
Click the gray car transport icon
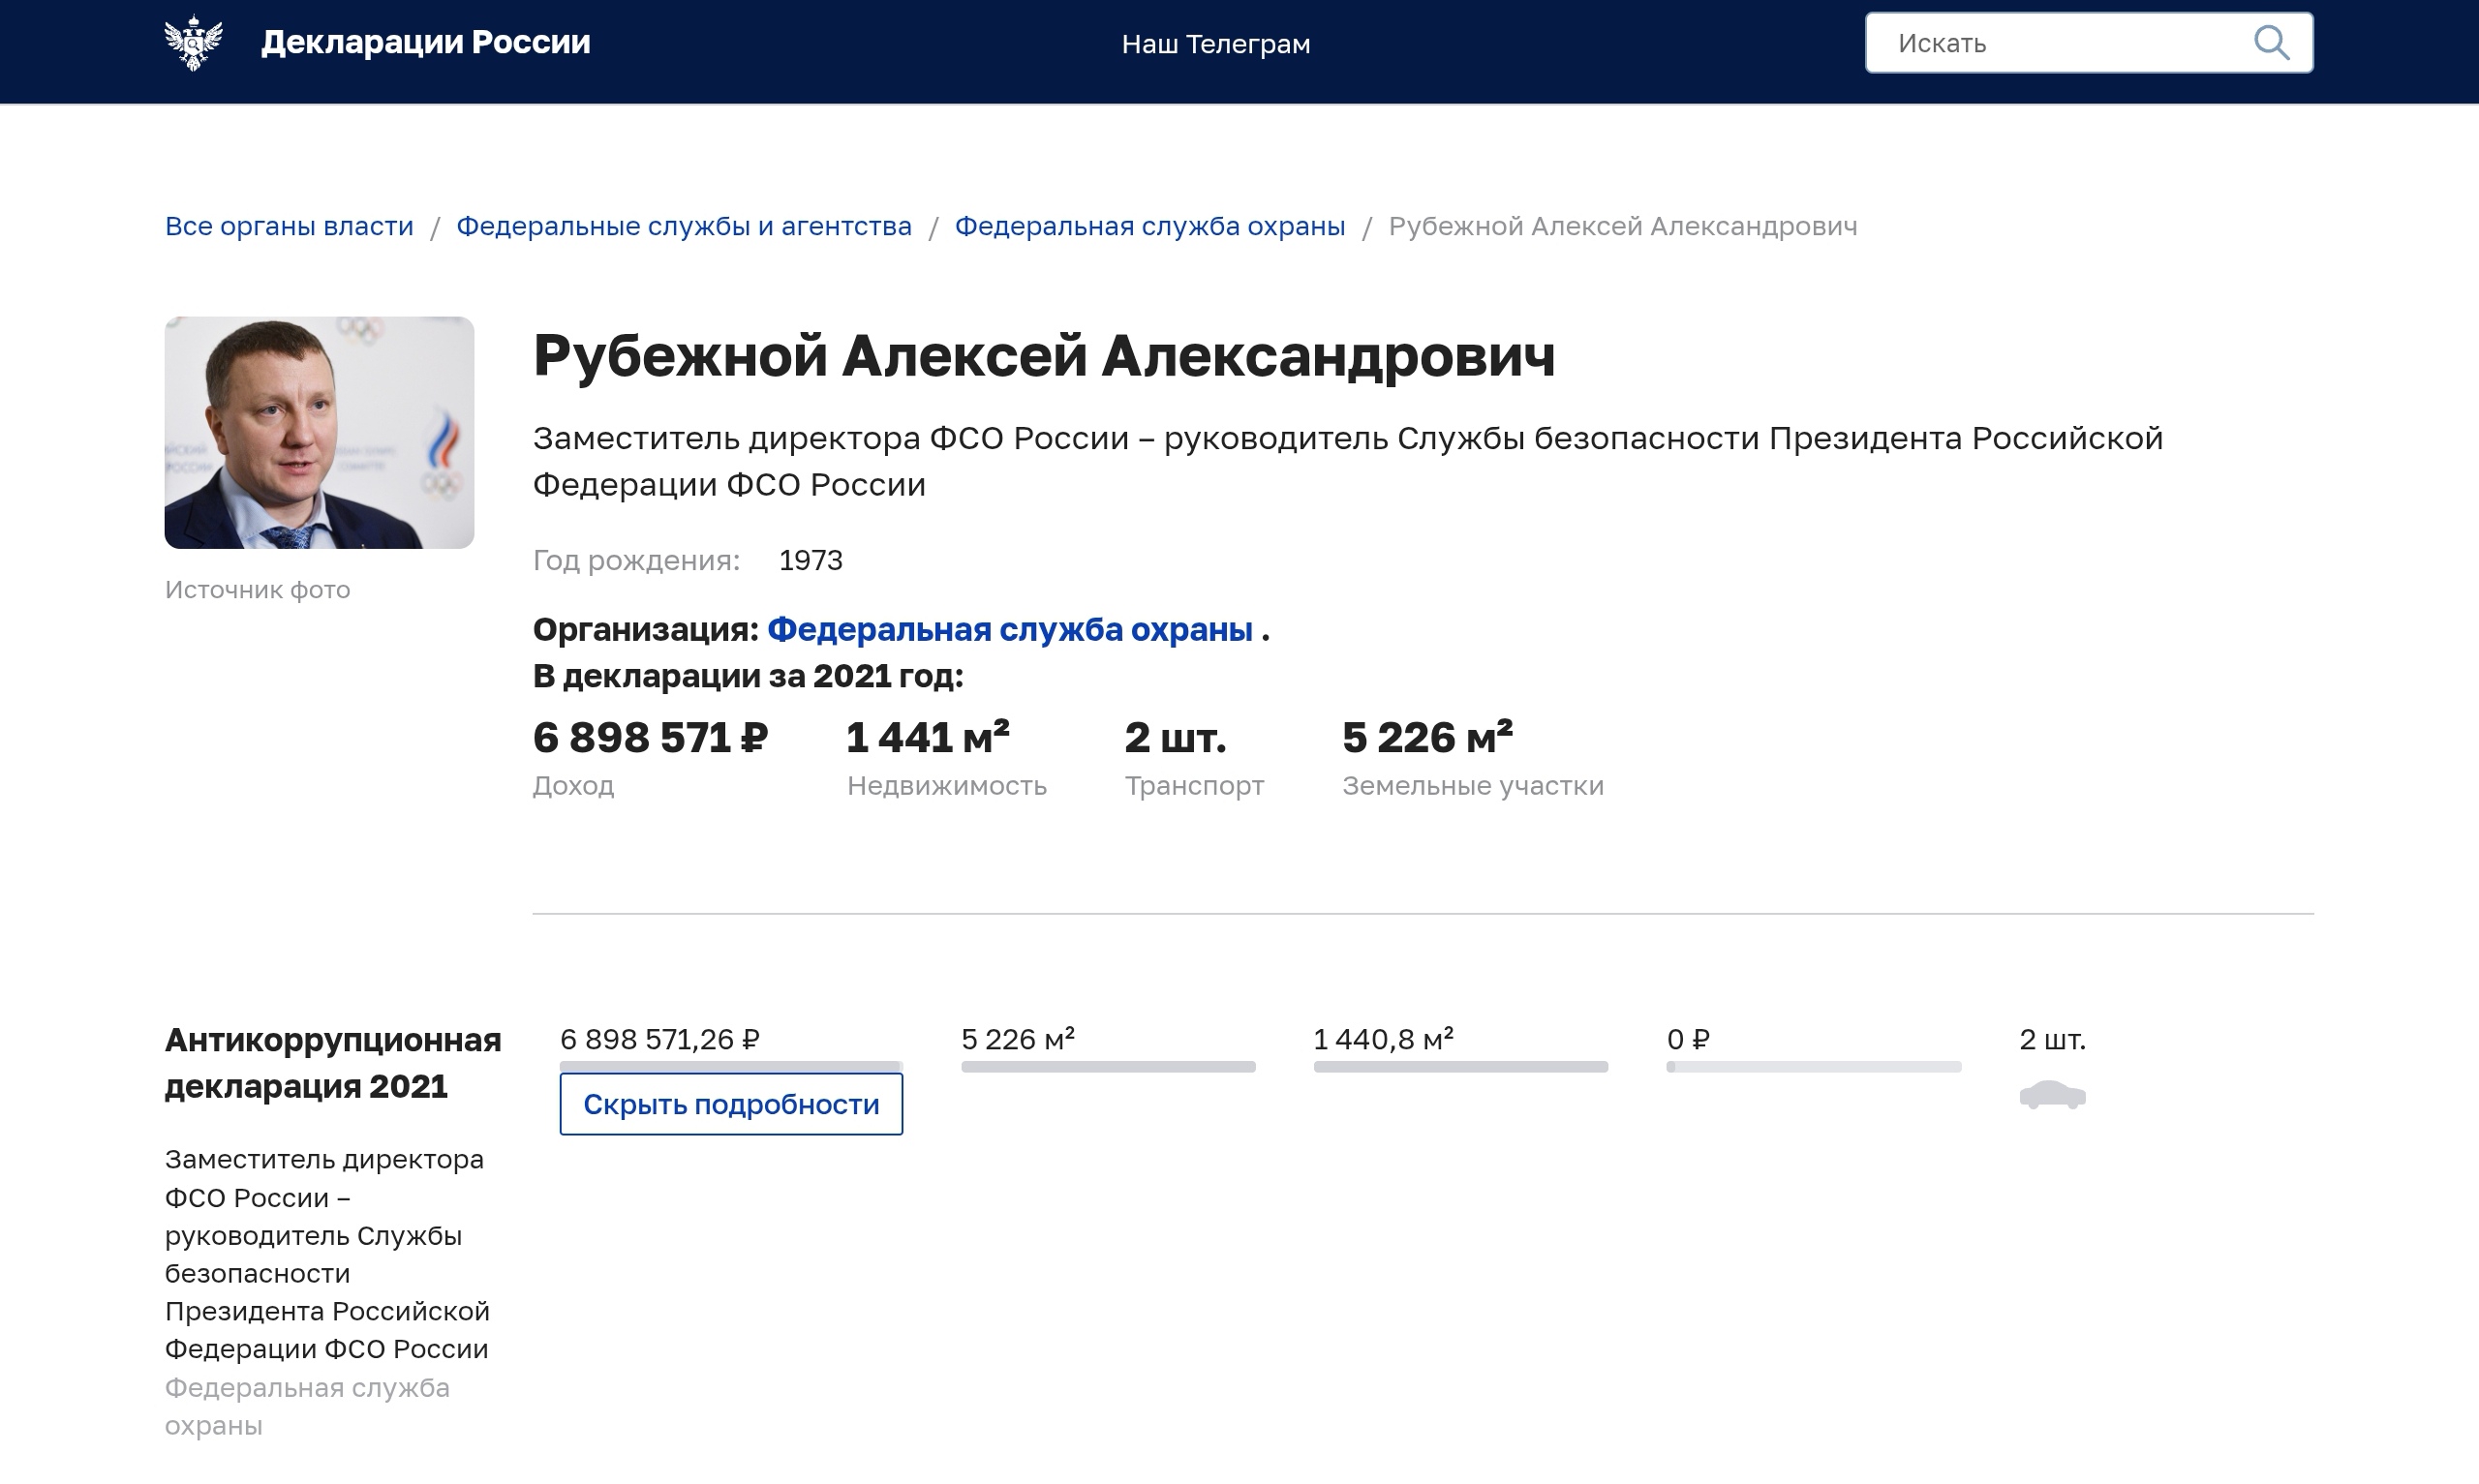pos(2052,1095)
